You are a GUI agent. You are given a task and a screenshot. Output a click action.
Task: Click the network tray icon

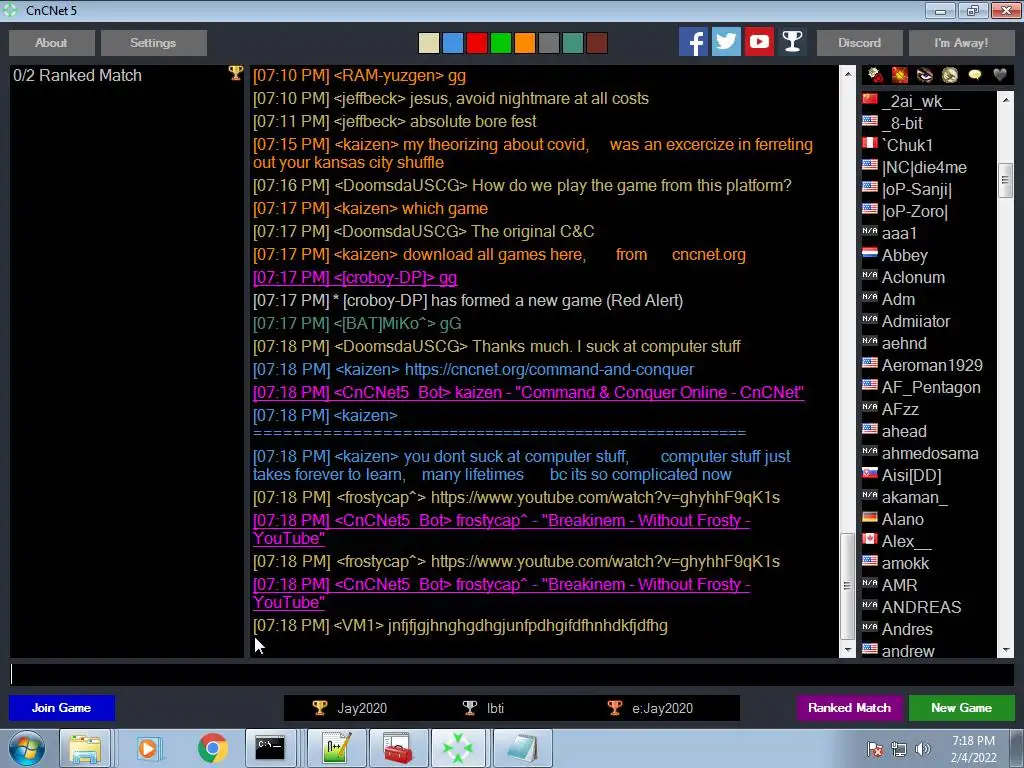coord(899,749)
